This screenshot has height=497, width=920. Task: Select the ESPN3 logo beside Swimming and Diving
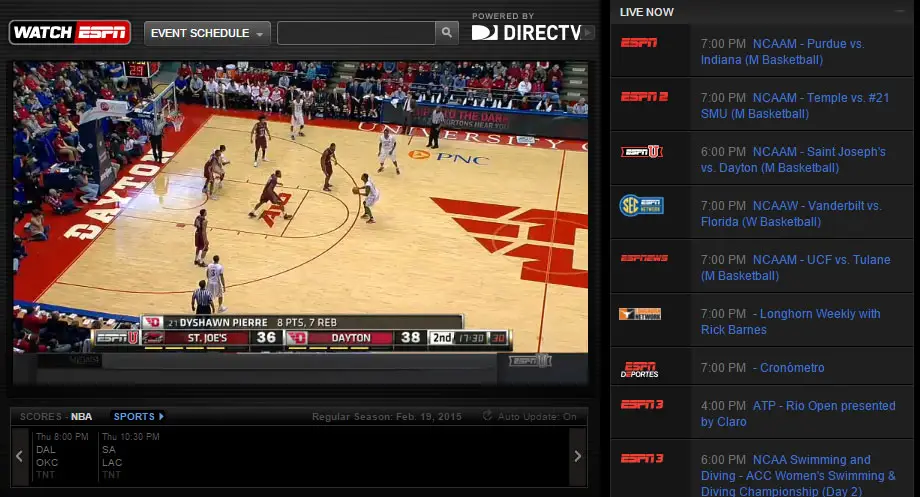click(x=642, y=458)
